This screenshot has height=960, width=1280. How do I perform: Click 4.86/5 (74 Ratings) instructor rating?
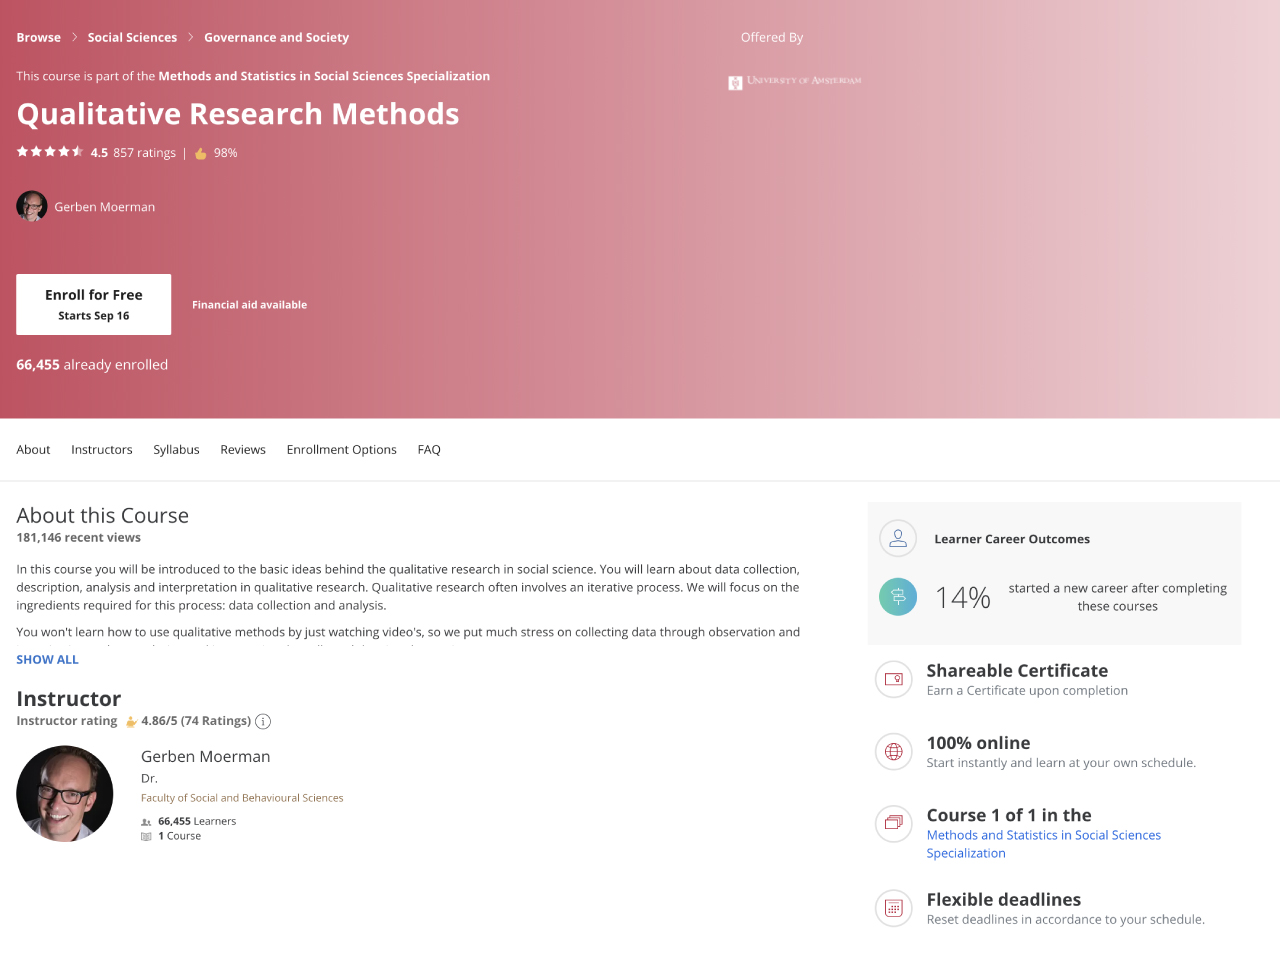point(196,721)
